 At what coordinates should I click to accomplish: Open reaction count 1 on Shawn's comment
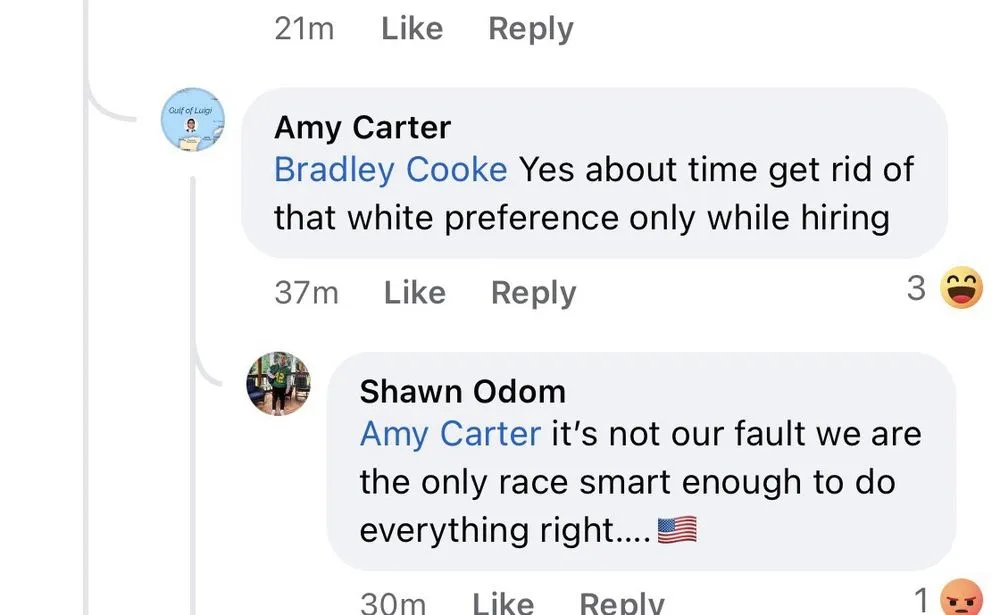click(921, 600)
